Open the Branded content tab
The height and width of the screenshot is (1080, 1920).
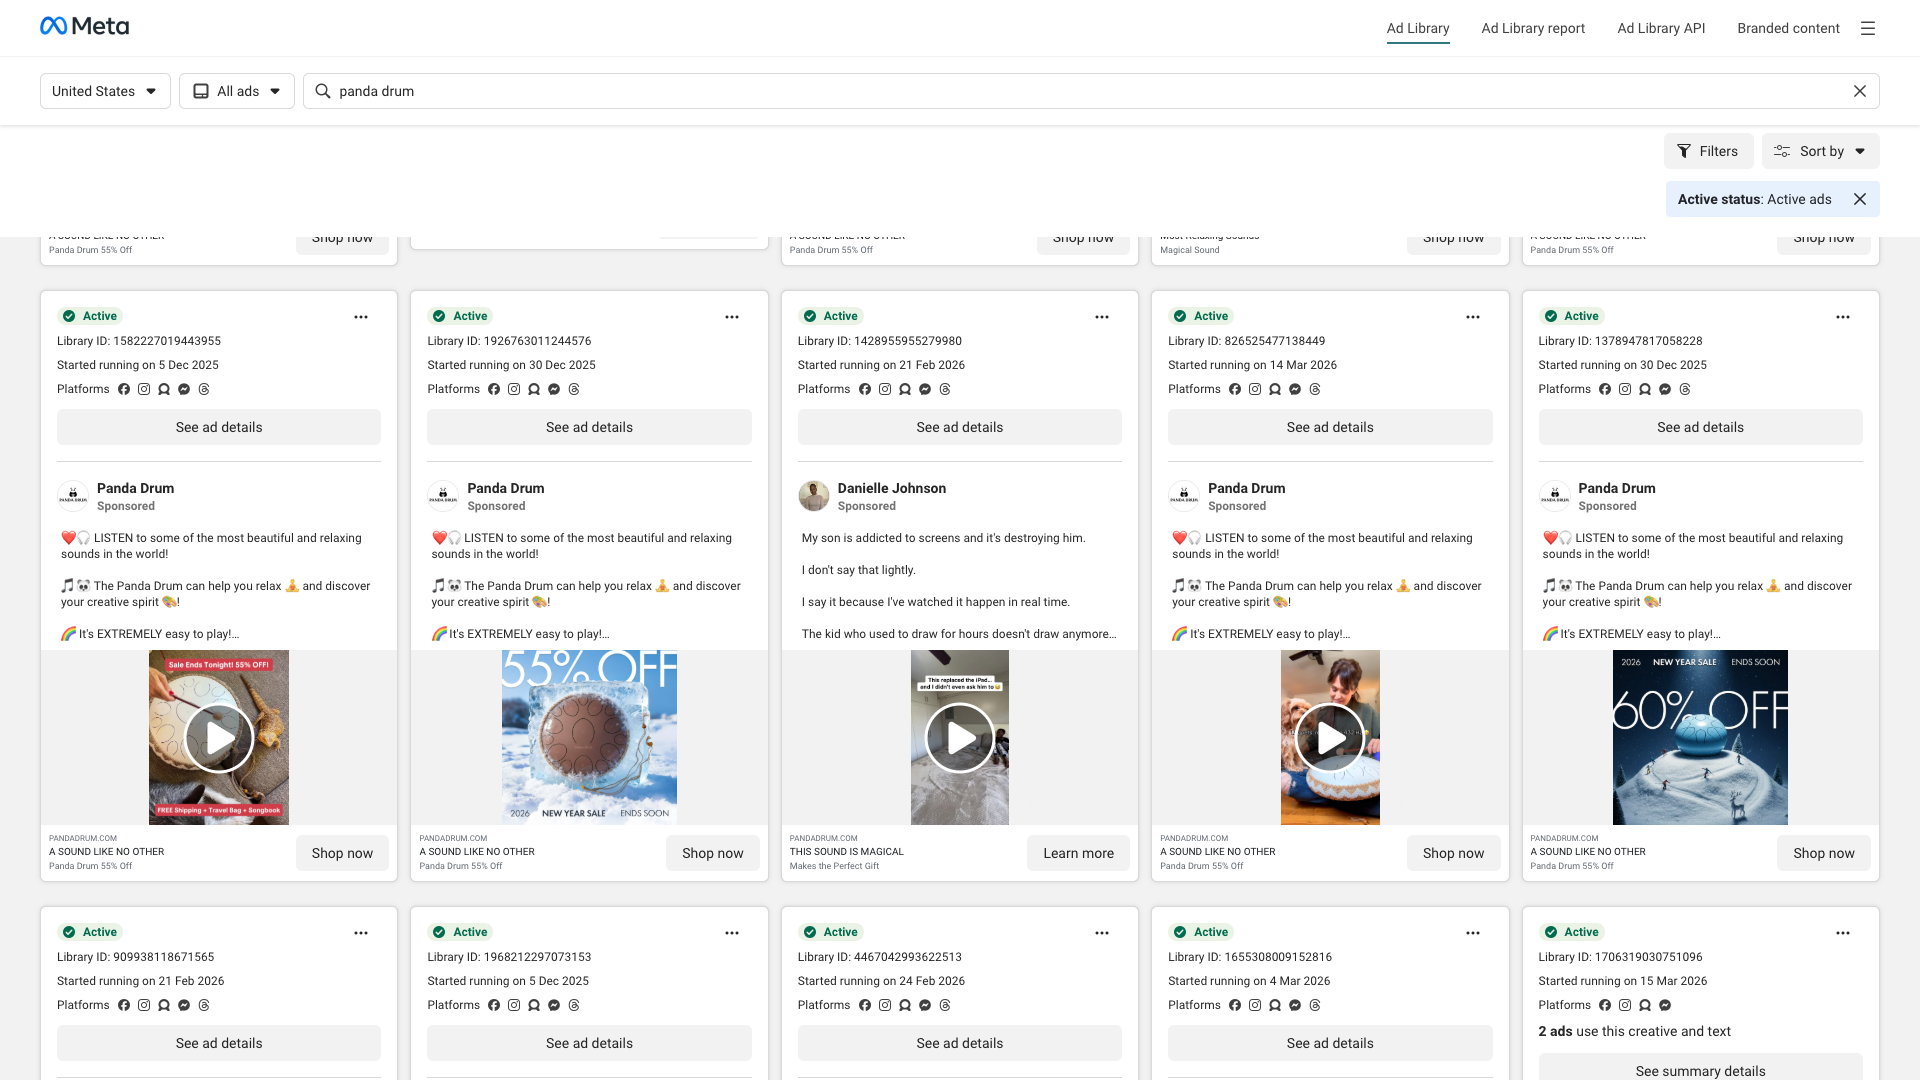point(1788,28)
